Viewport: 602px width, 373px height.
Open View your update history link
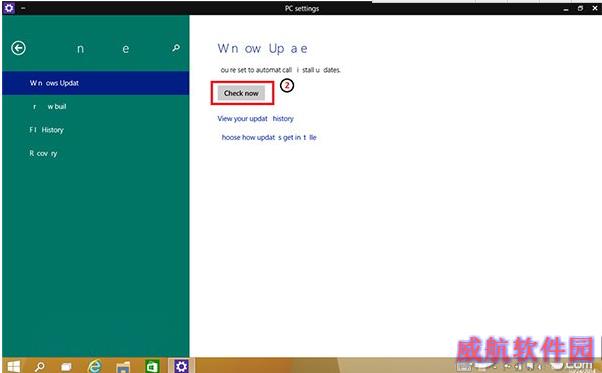coord(255,119)
